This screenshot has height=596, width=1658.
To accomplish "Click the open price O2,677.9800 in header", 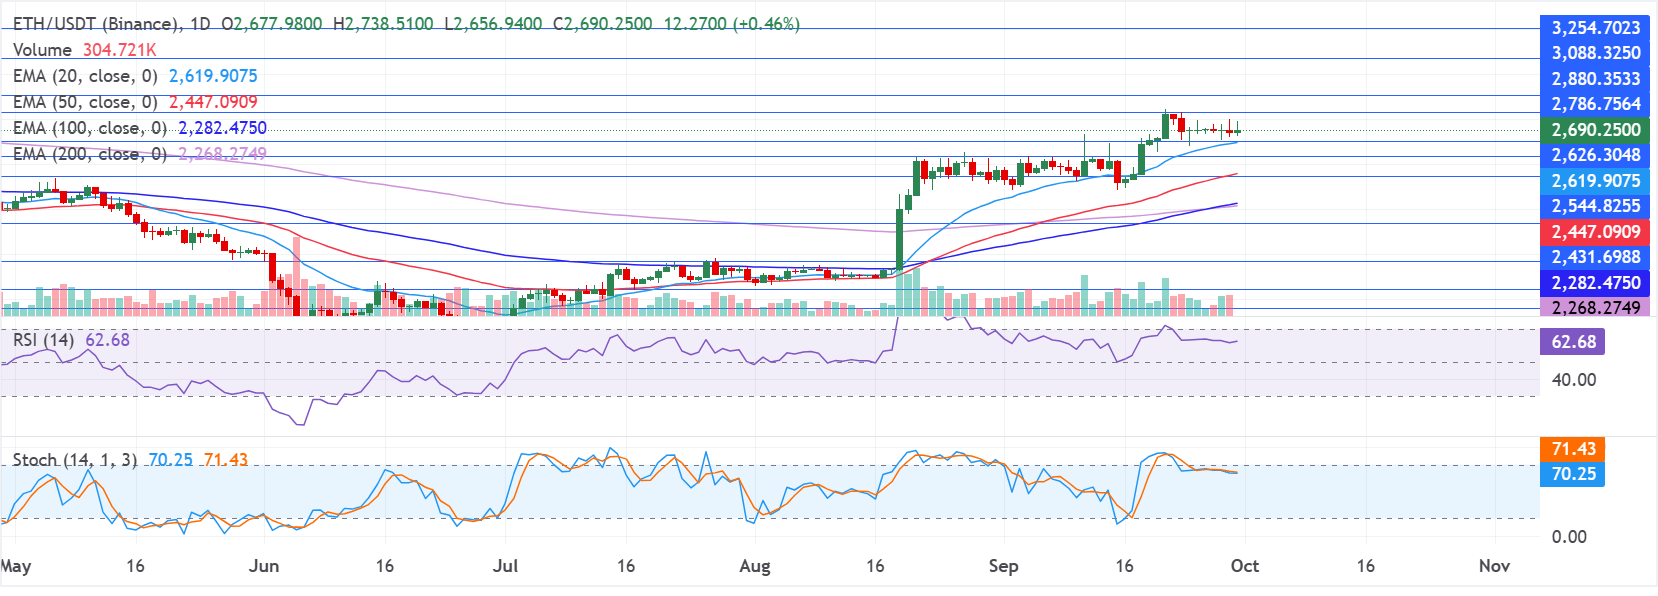I will tap(272, 23).
